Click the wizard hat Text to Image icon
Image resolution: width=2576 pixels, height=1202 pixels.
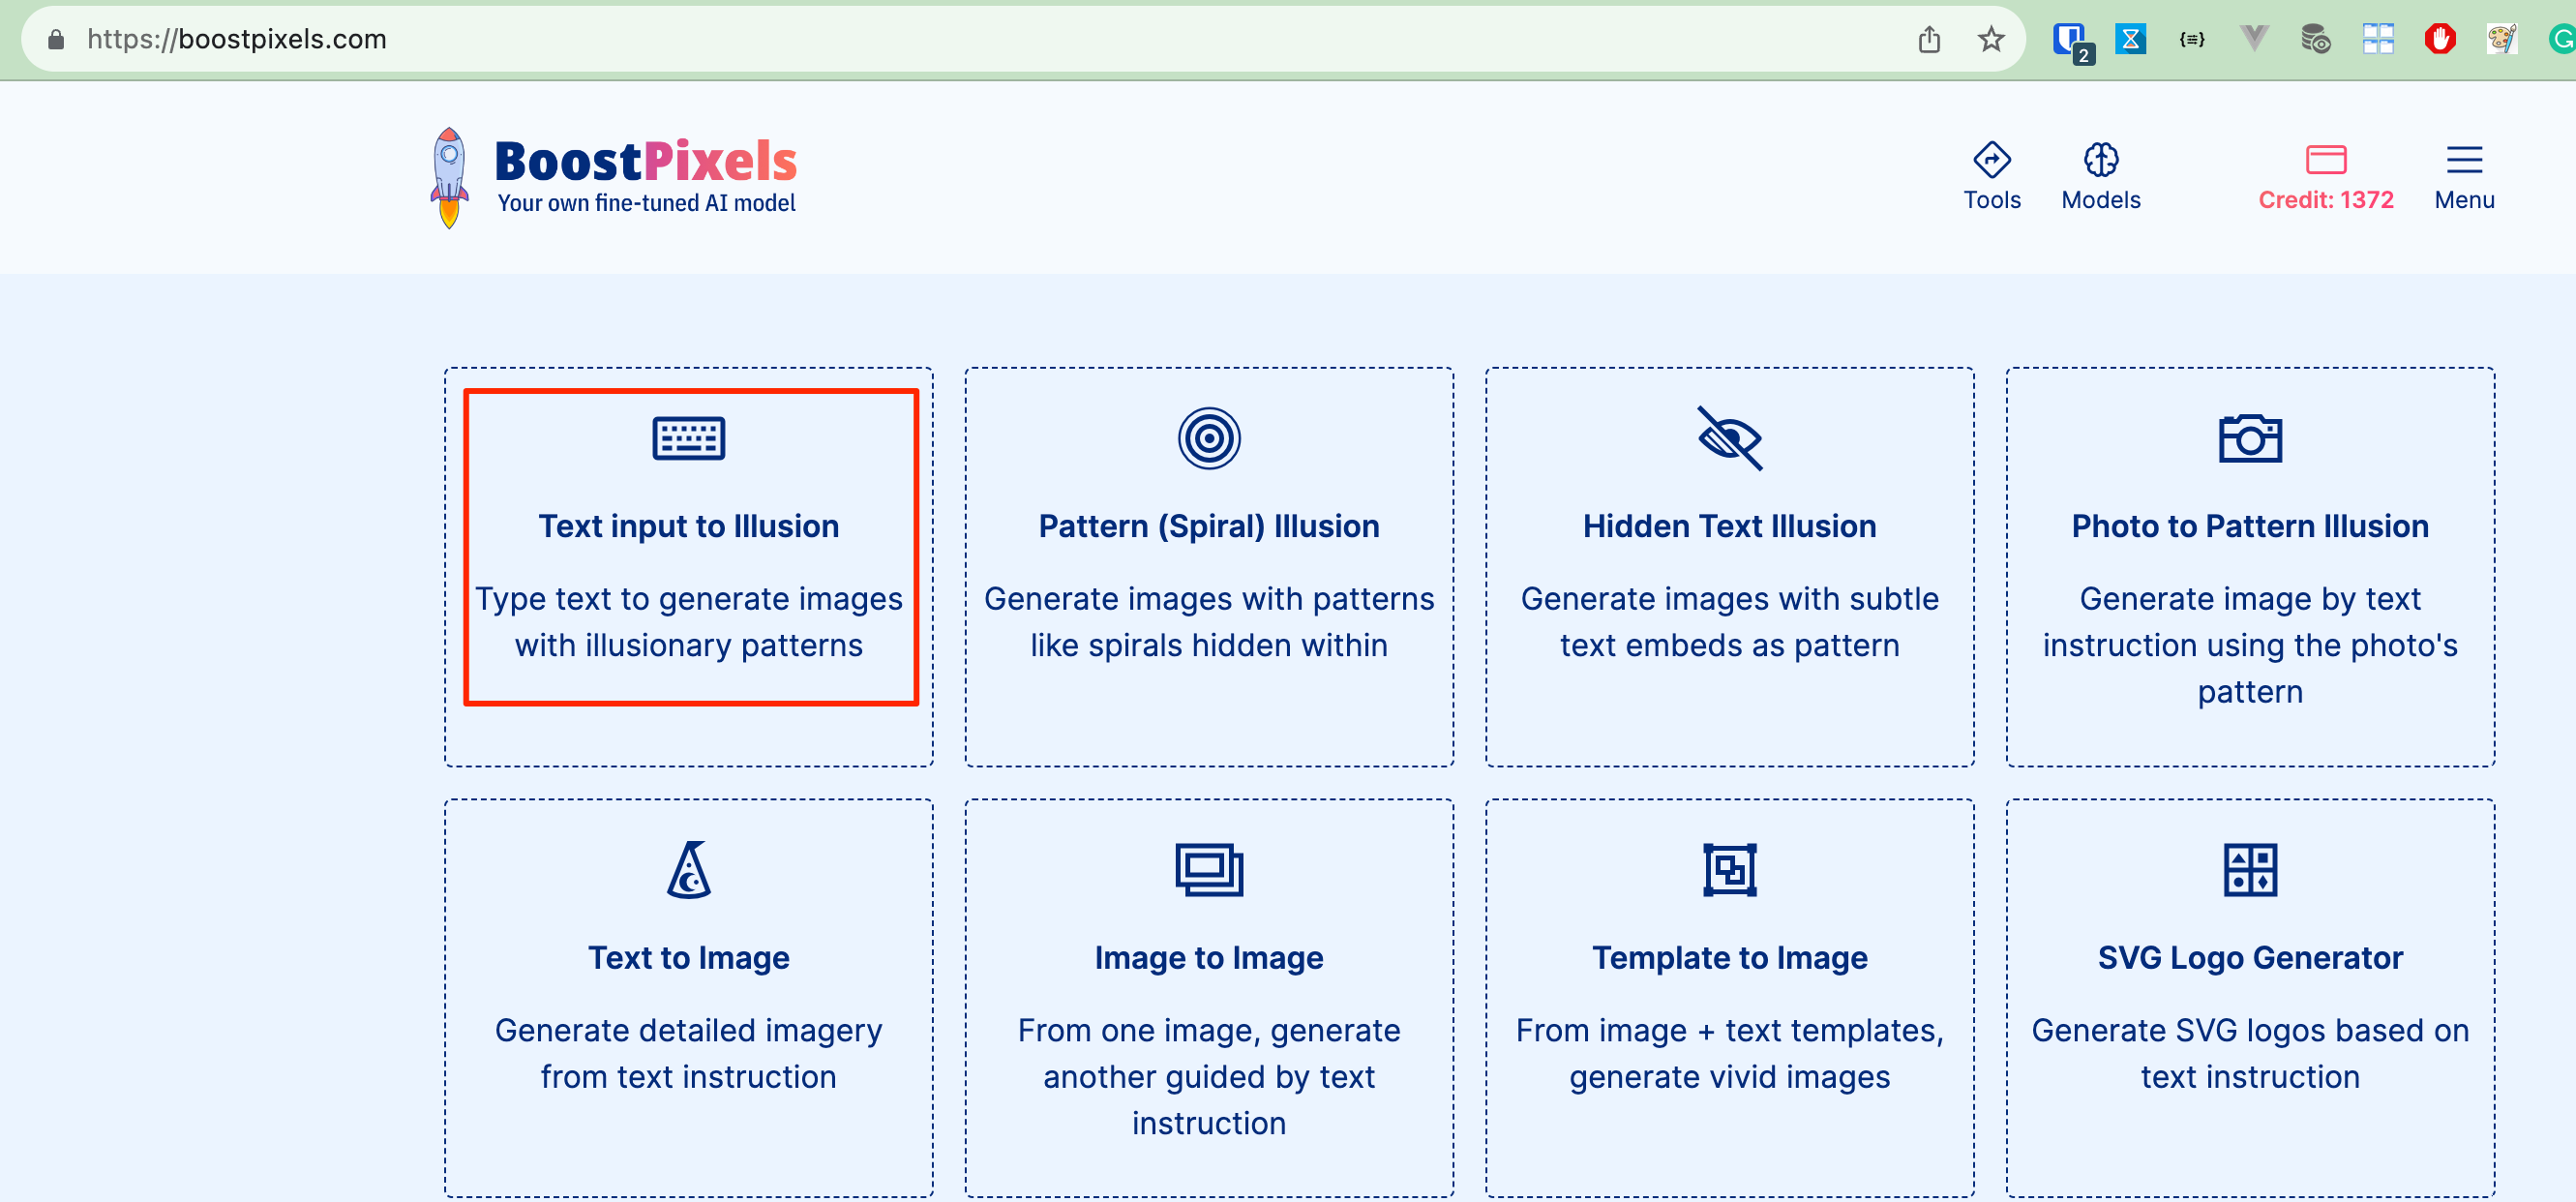pyautogui.click(x=688, y=869)
